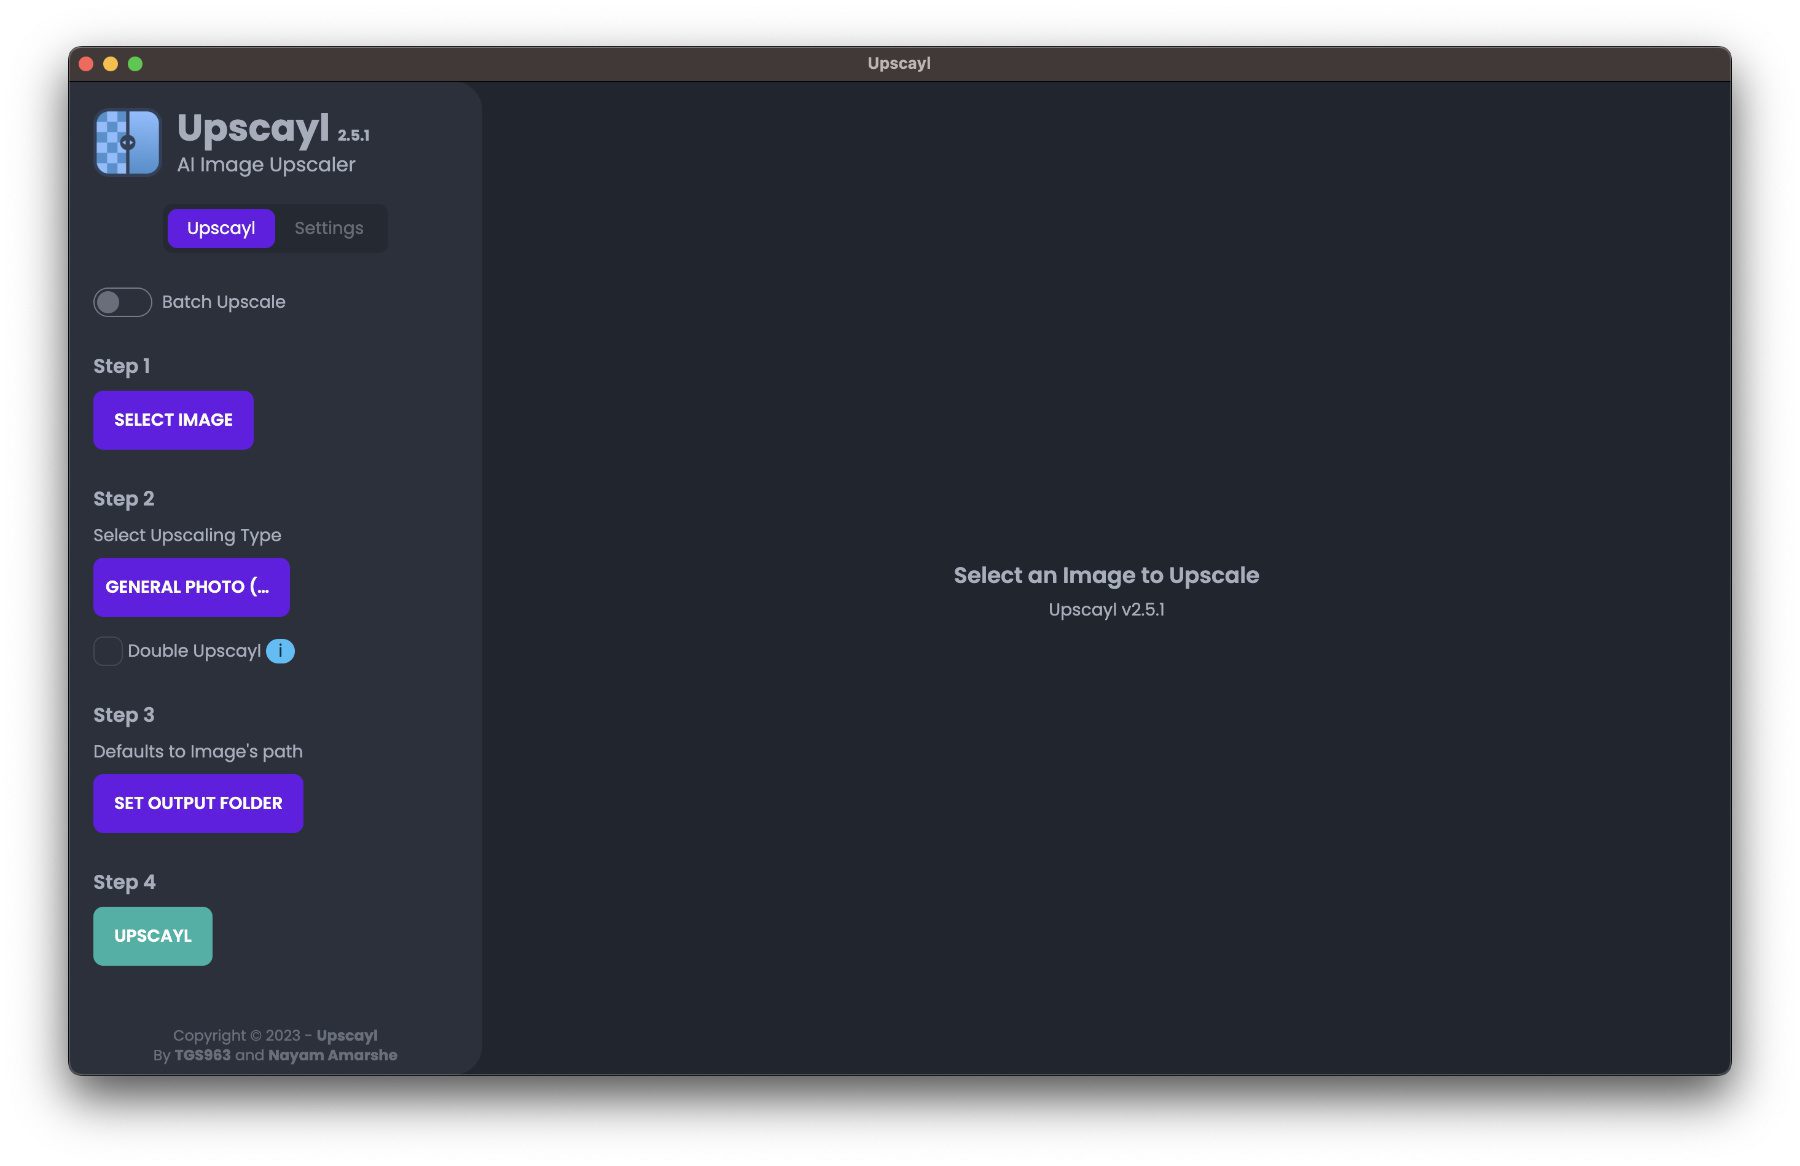Click the Set Output Folder button

click(x=198, y=803)
